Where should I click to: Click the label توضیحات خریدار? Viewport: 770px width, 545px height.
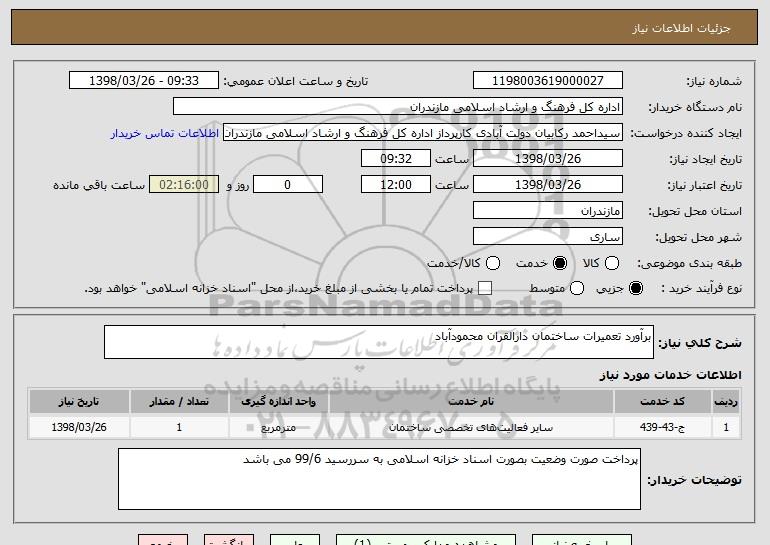pyautogui.click(x=694, y=480)
